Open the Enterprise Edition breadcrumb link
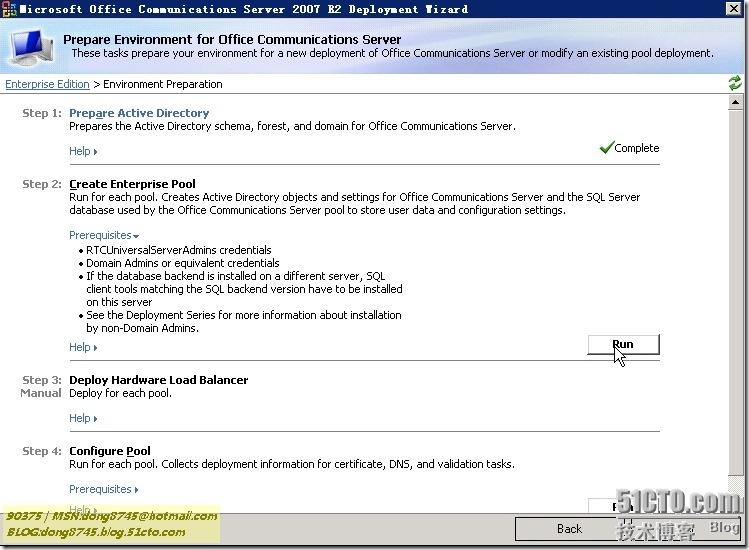Viewport: 749px width, 550px height. tap(47, 84)
